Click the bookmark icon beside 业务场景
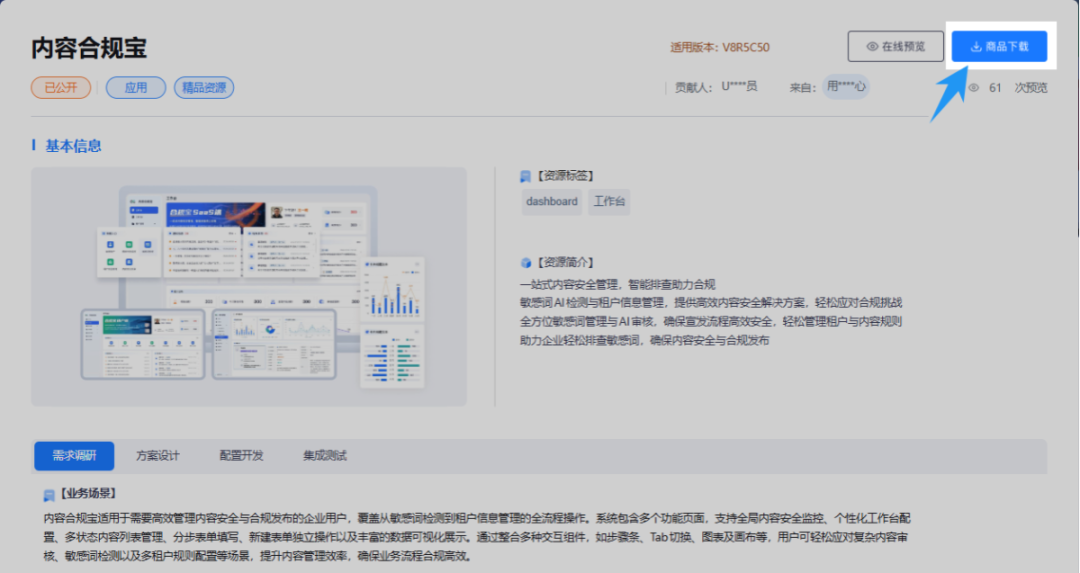1080x573 pixels. [x=49, y=494]
